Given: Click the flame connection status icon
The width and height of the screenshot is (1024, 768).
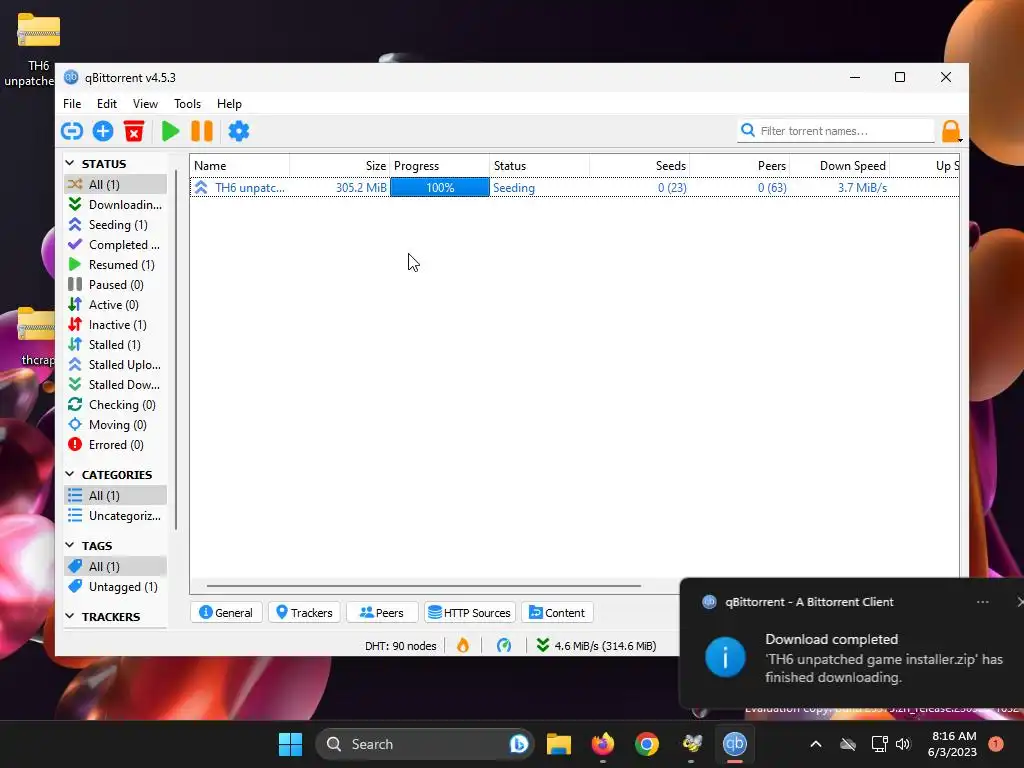Looking at the screenshot, I should 463,646.
